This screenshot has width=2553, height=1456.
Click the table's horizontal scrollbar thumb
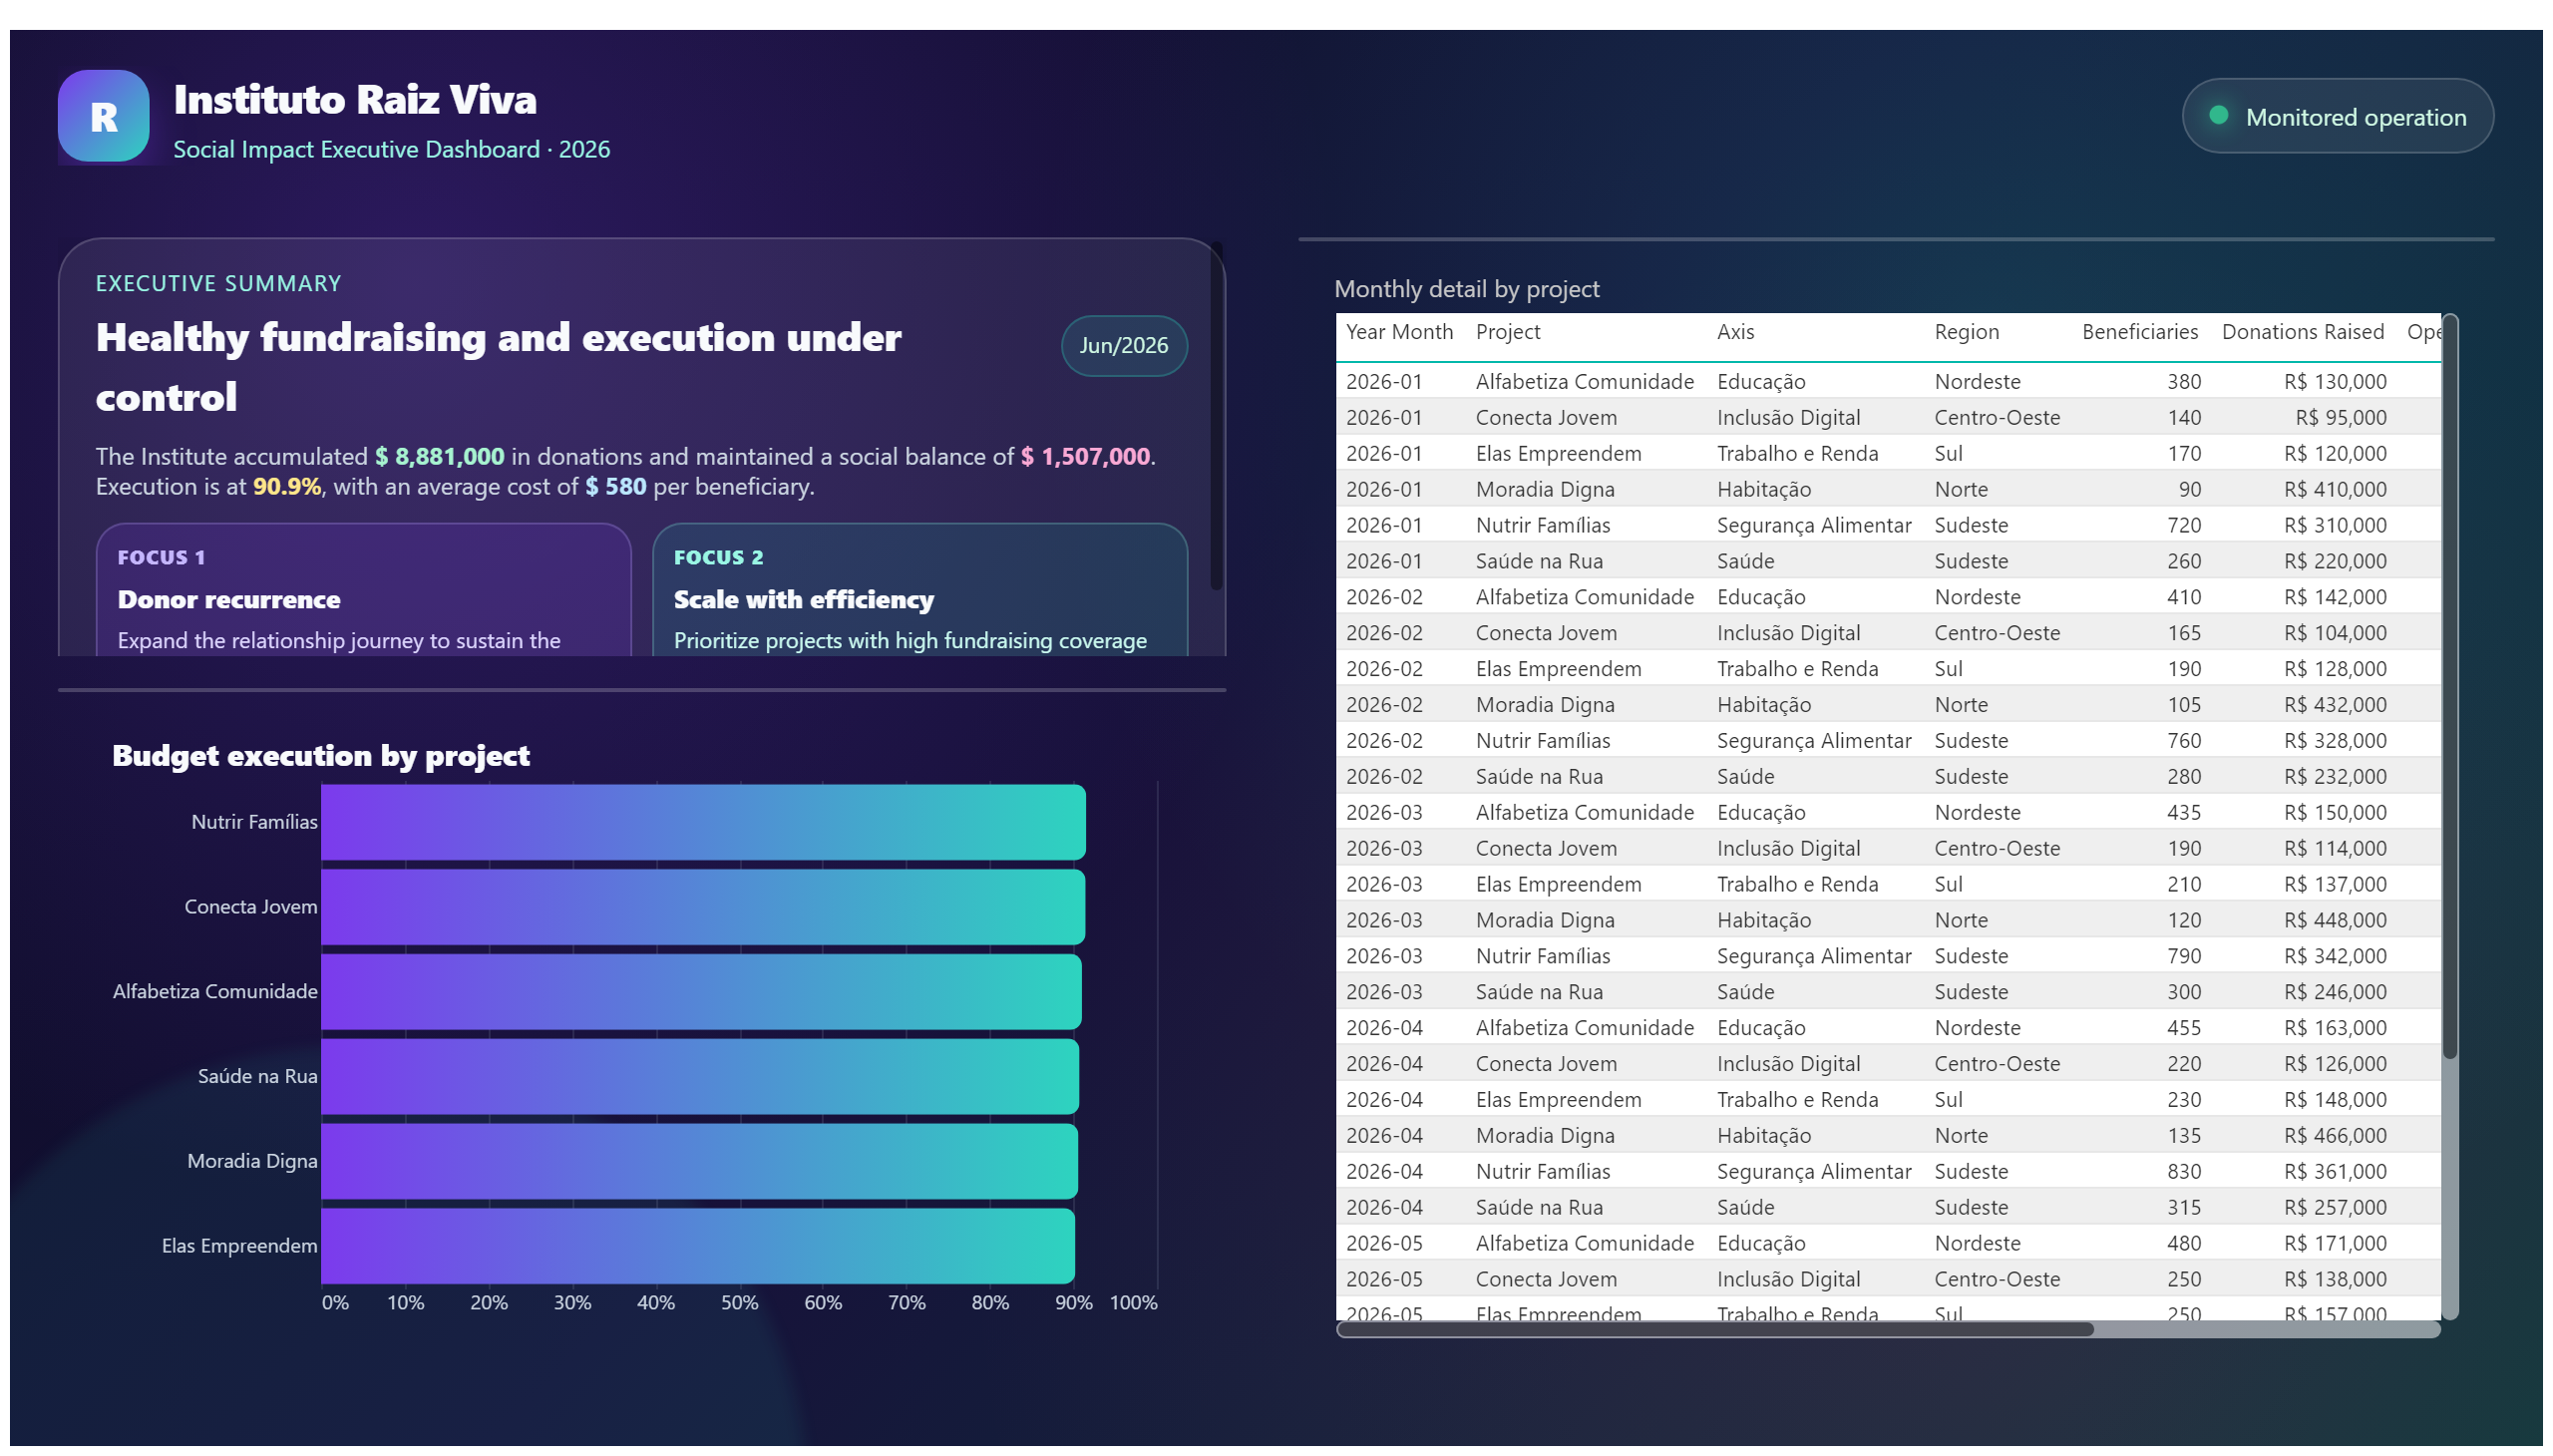pos(1715,1329)
